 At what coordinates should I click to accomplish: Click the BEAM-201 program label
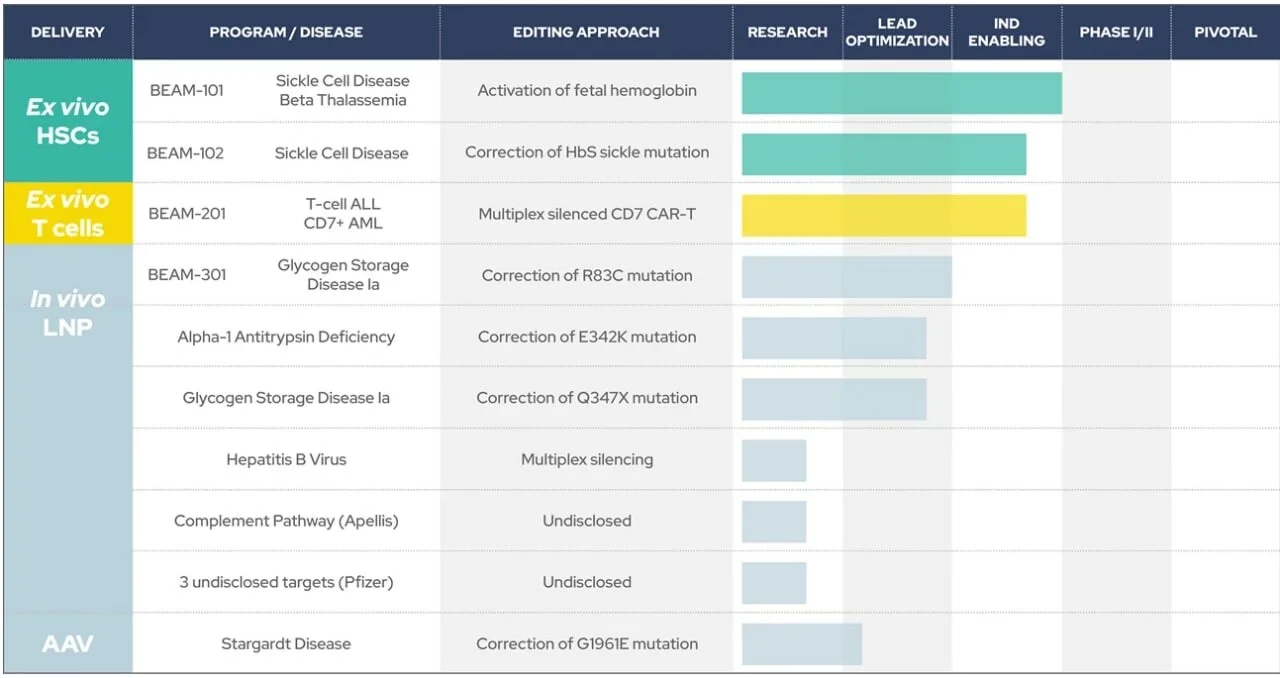[187, 213]
